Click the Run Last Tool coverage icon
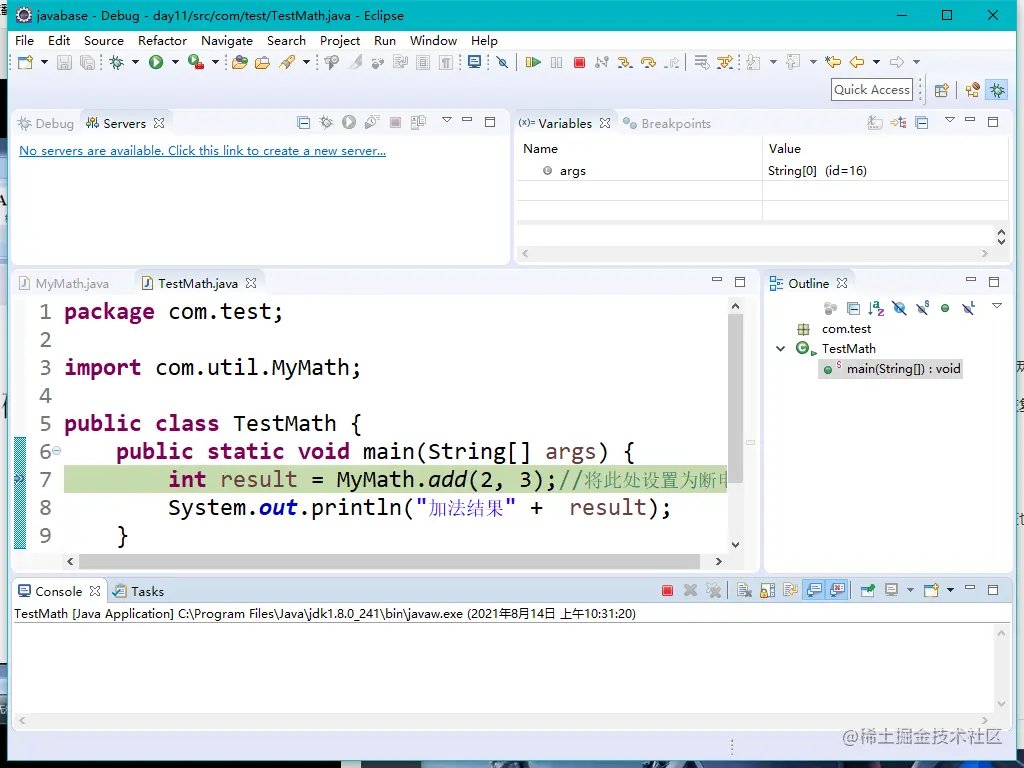Viewport: 1024px width, 768px height. [x=195, y=62]
